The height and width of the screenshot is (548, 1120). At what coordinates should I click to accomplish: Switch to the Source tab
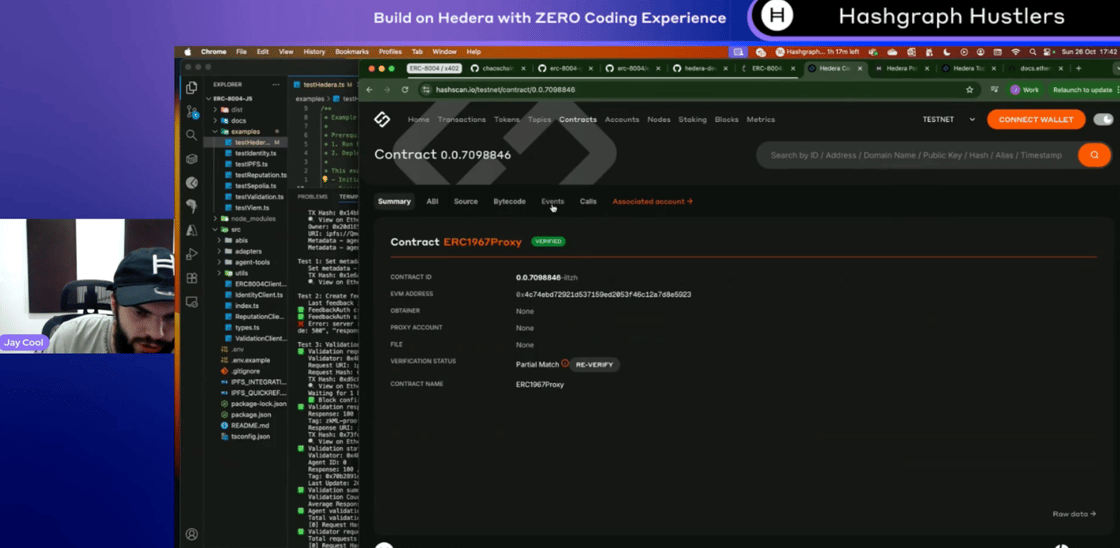(466, 201)
